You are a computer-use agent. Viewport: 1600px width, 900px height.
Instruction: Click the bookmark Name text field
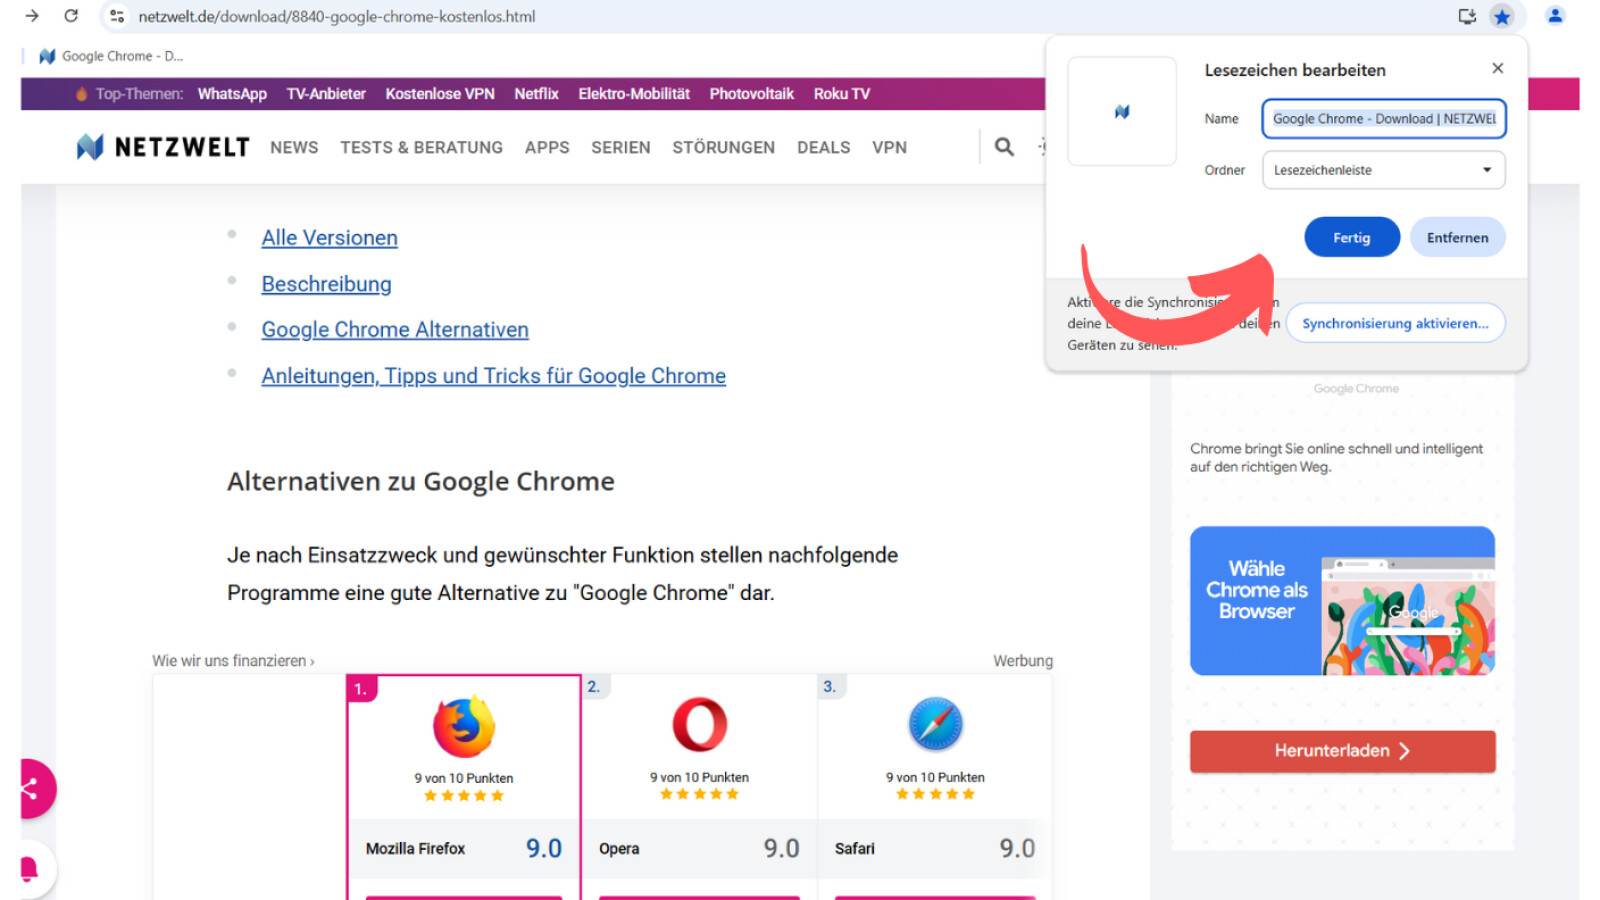(x=1384, y=118)
